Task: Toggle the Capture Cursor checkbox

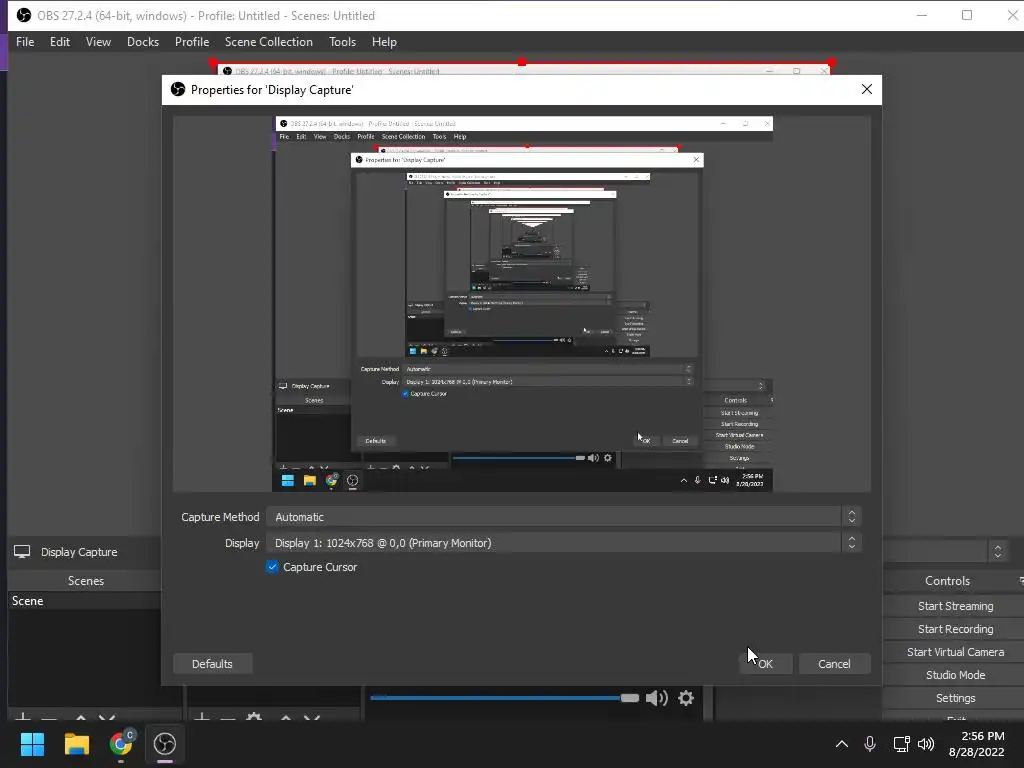Action: pos(272,567)
